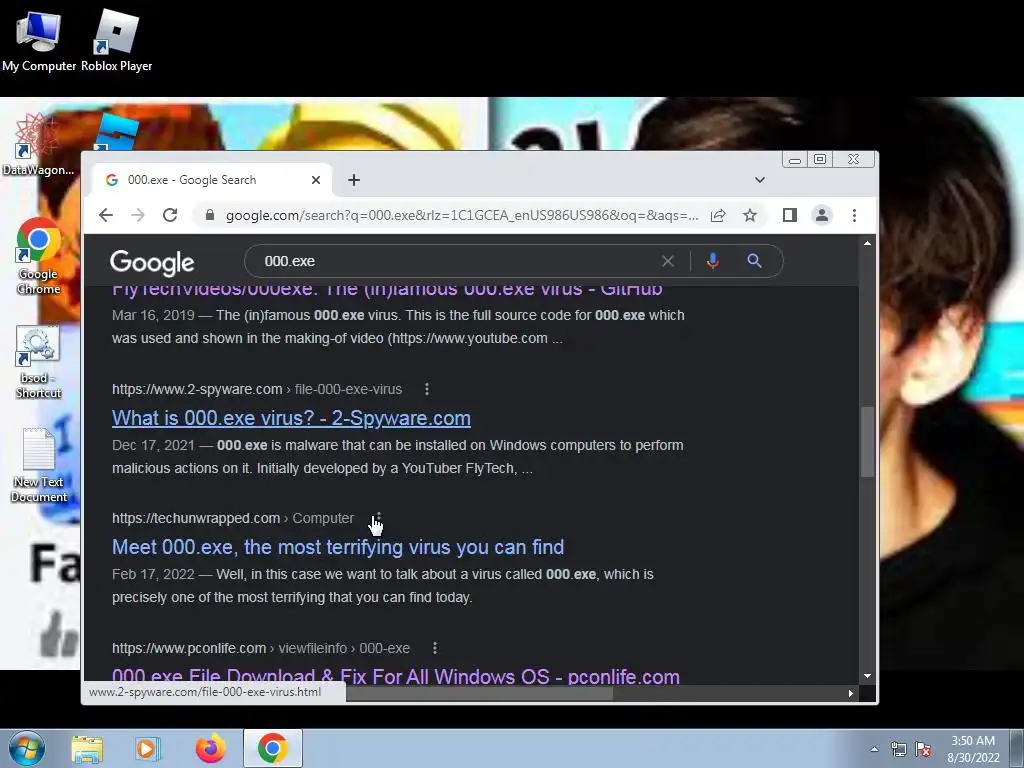Show hidden system tray icons
The image size is (1024, 768).
[874, 749]
